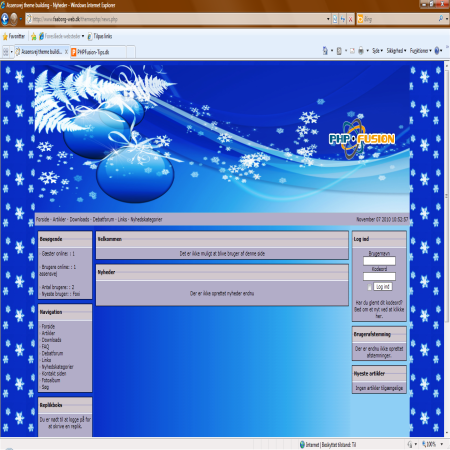Open the Favoritter favorites button
This screenshot has width=450, height=450.
pos(14,36)
